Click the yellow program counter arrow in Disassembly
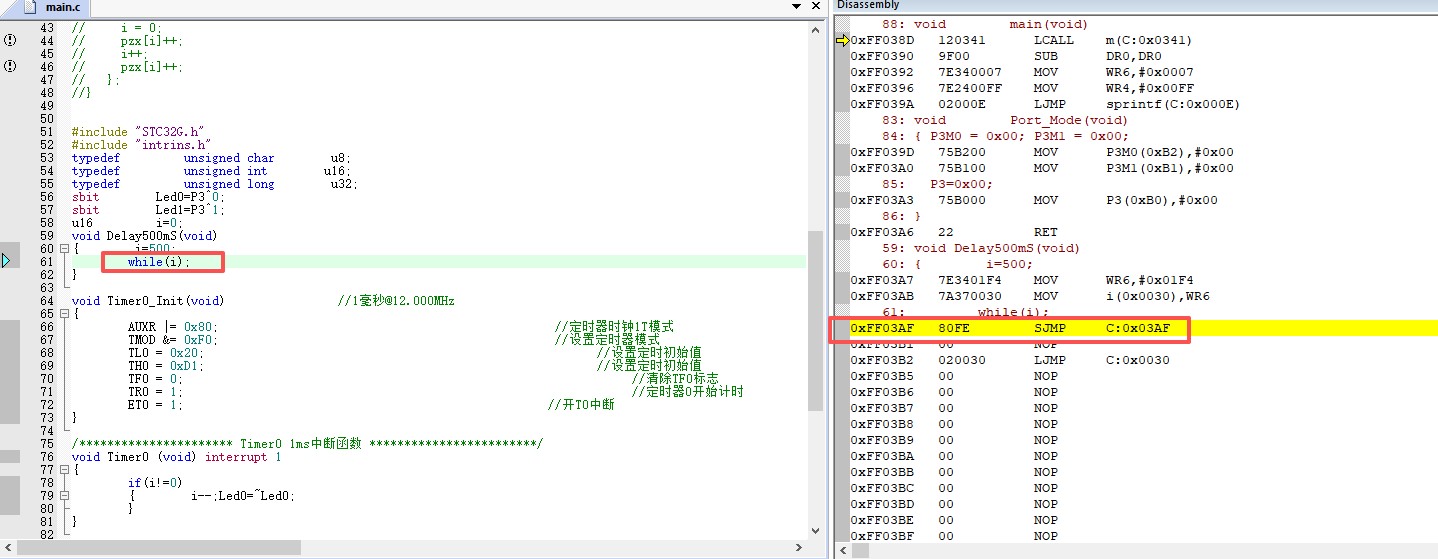 click(842, 40)
